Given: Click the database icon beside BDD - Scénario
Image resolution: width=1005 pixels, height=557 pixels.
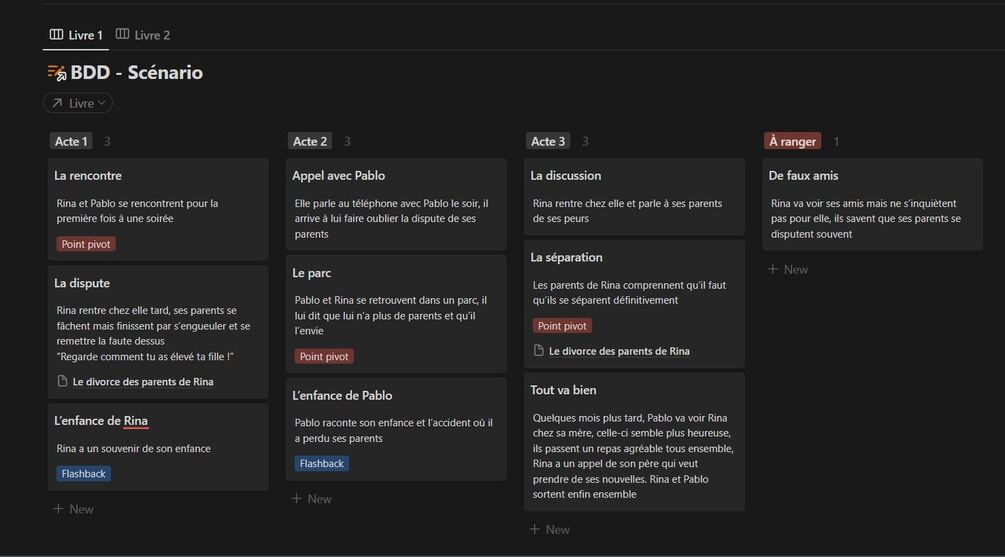Looking at the screenshot, I should [x=57, y=73].
